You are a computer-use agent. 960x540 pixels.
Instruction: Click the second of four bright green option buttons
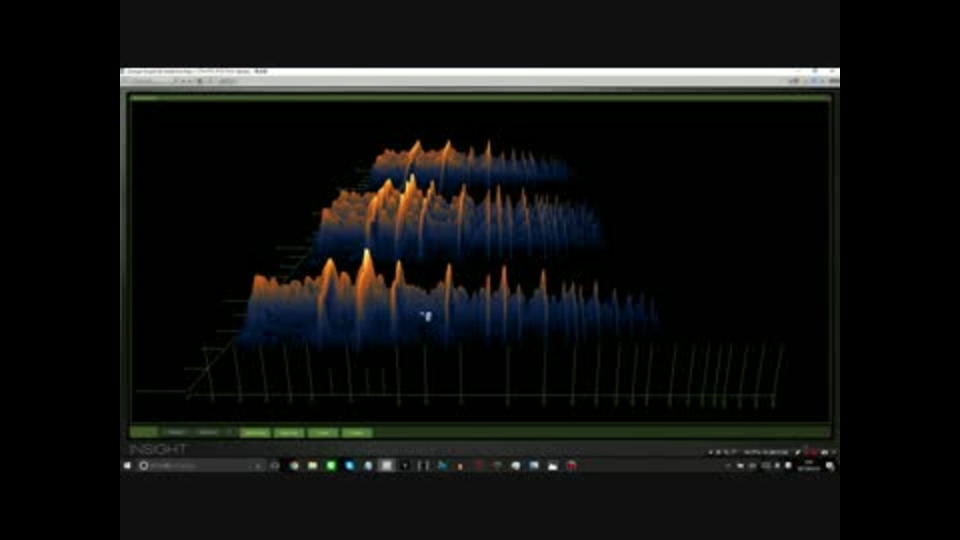point(289,433)
